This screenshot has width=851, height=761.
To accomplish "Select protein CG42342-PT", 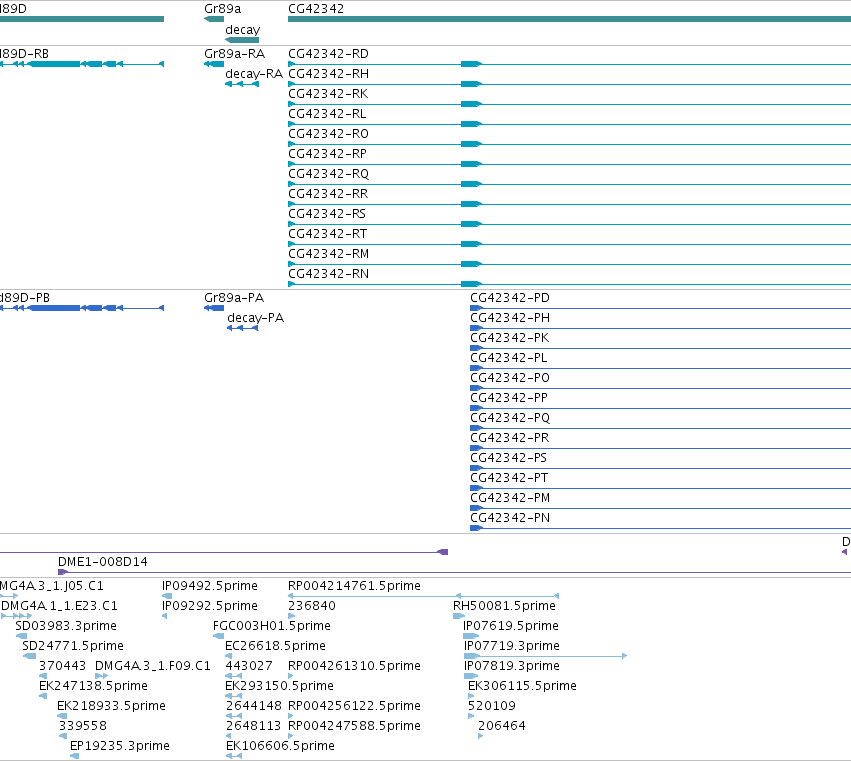I will click(x=509, y=478).
